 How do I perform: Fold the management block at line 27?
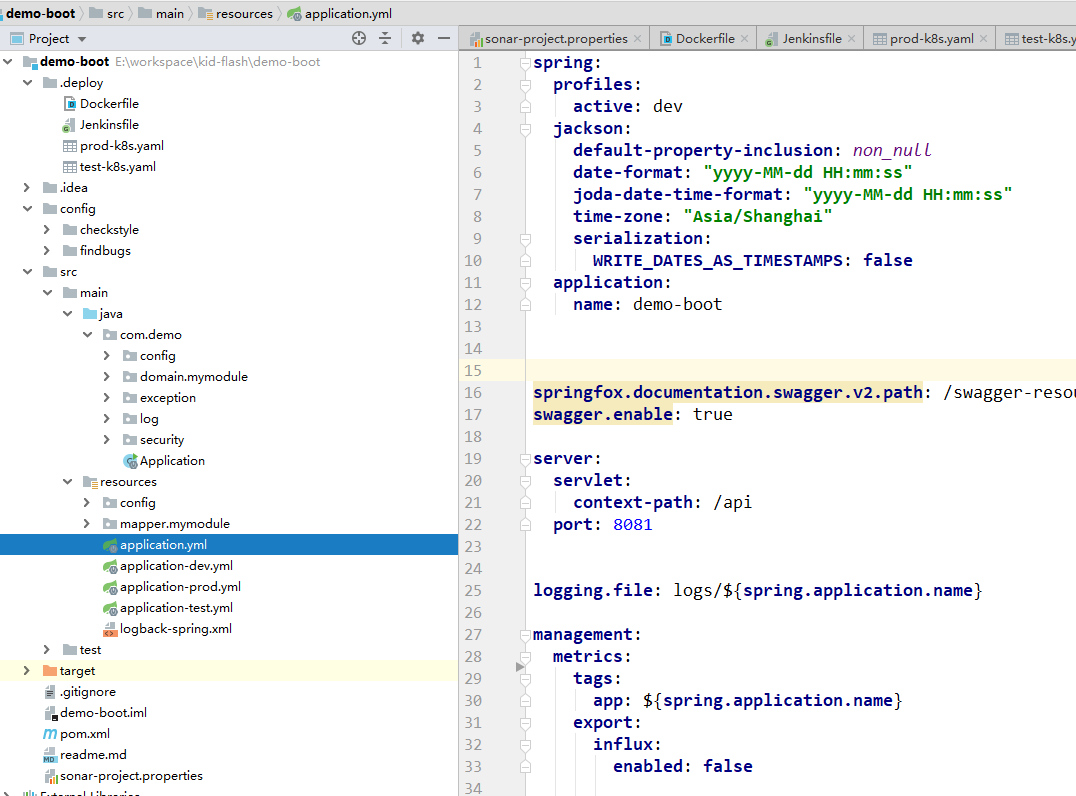click(x=525, y=635)
